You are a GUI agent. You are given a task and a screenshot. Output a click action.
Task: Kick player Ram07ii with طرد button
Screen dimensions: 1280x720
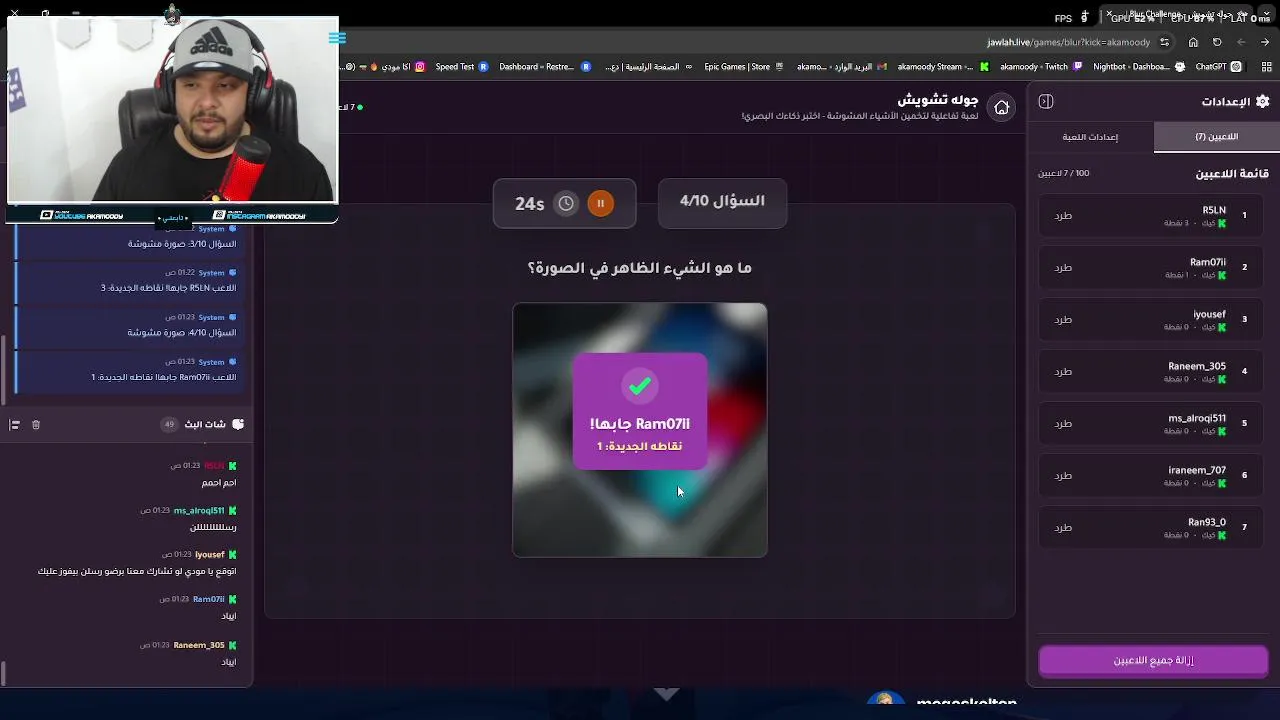click(x=1063, y=267)
